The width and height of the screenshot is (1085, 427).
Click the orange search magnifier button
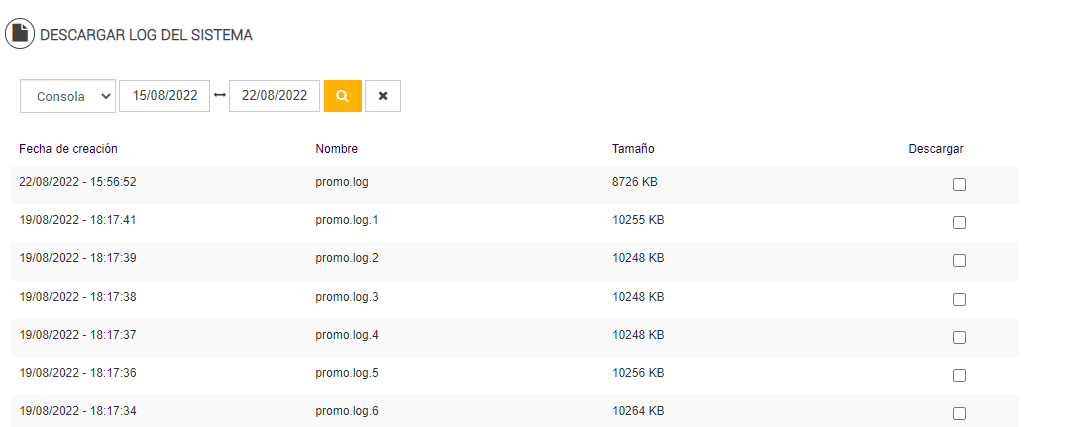[x=342, y=96]
